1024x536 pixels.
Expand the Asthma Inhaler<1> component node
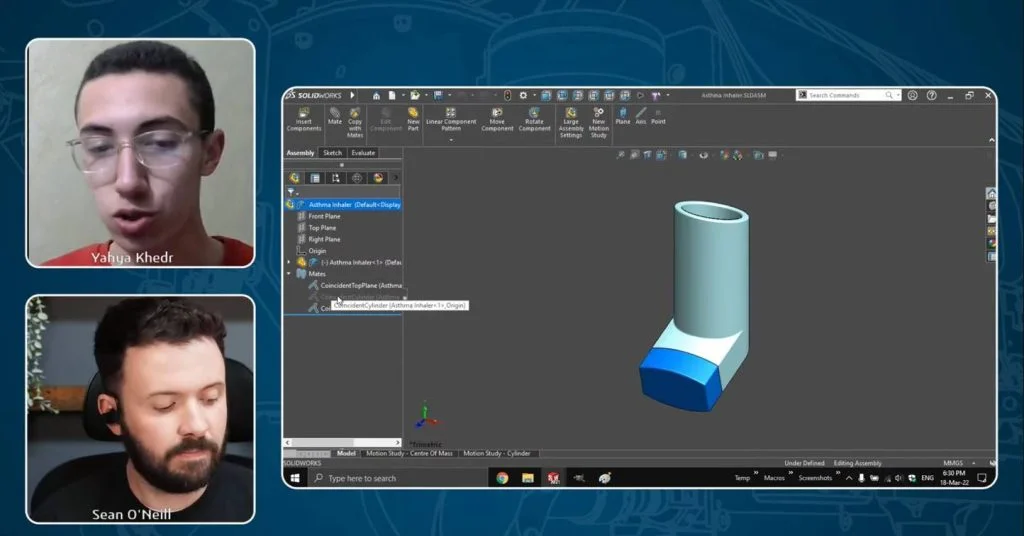(x=289, y=262)
